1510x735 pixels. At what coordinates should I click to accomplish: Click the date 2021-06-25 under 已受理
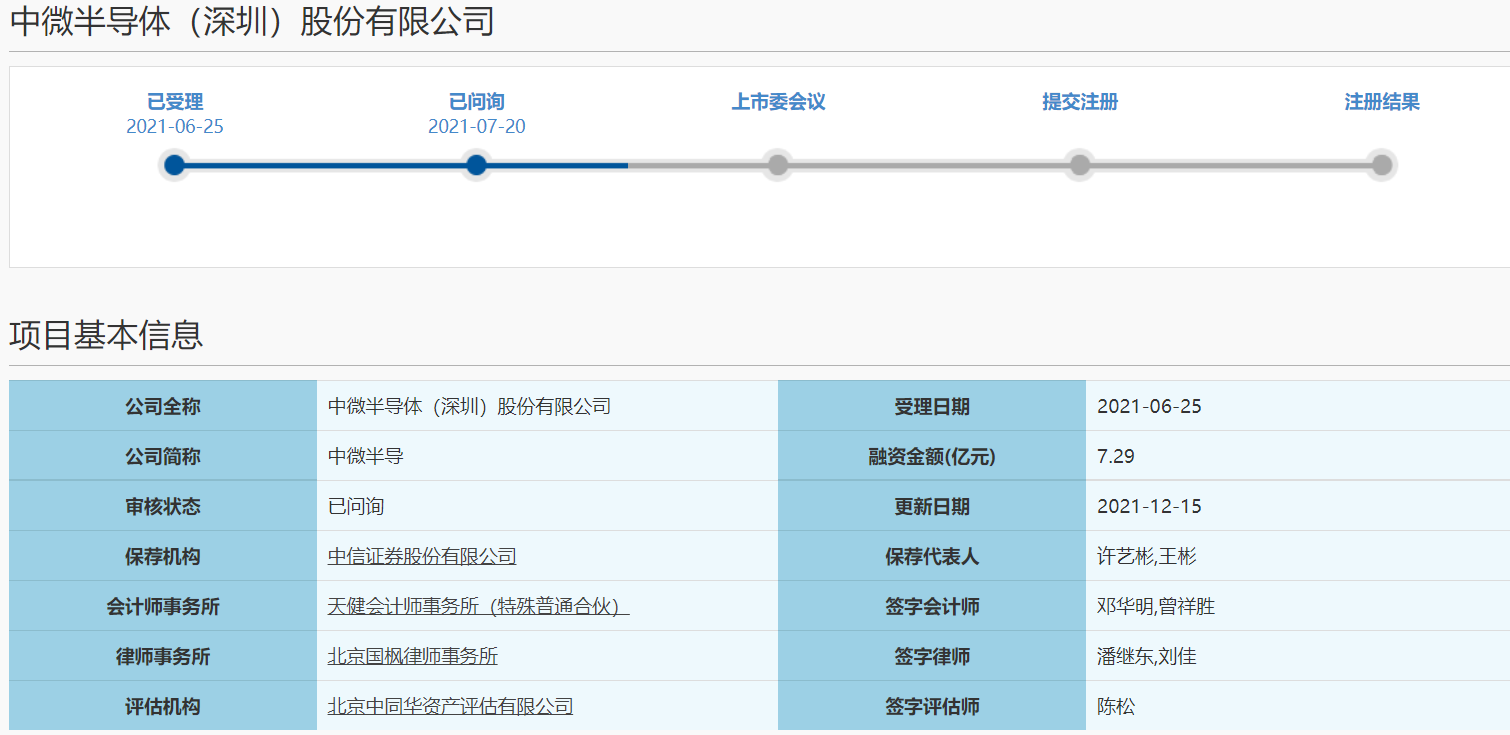[x=175, y=127]
